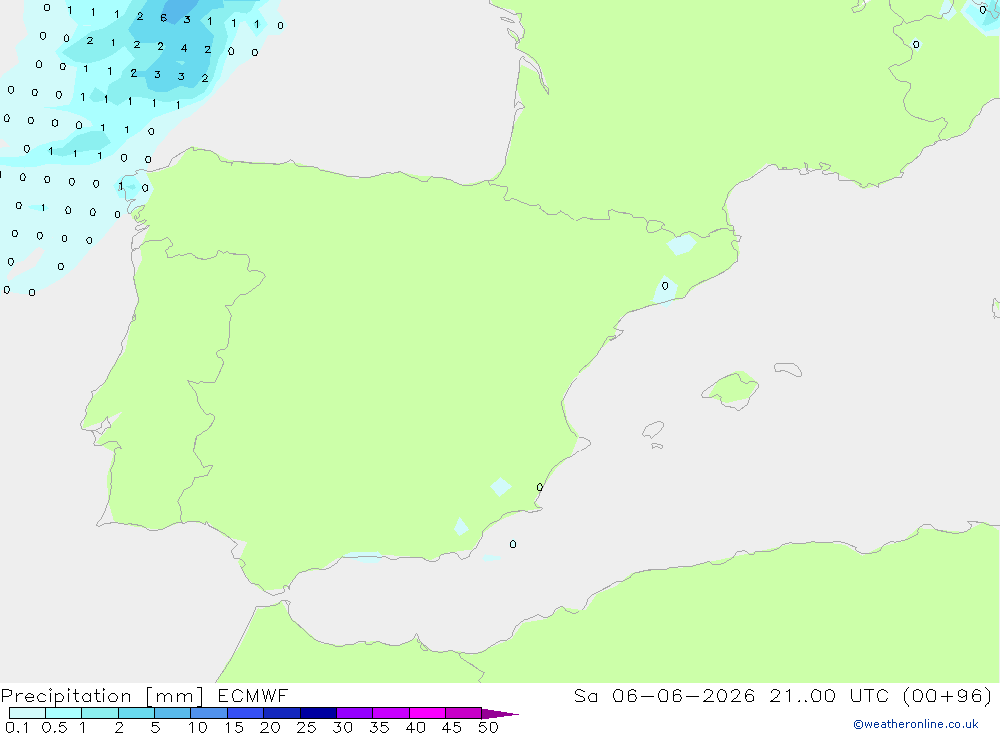Click the 45–50 mm legend color box
The image size is (1000, 733).
pos(463,713)
